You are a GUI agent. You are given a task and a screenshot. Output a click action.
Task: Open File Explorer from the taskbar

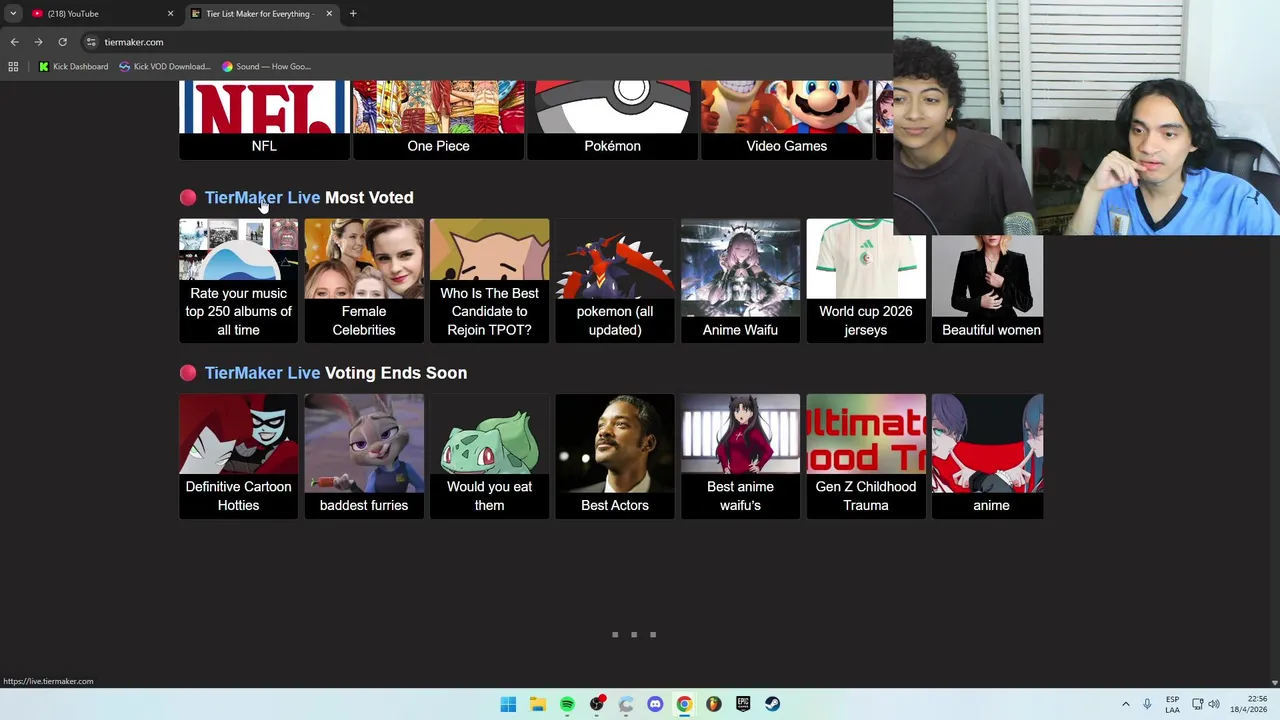click(538, 704)
